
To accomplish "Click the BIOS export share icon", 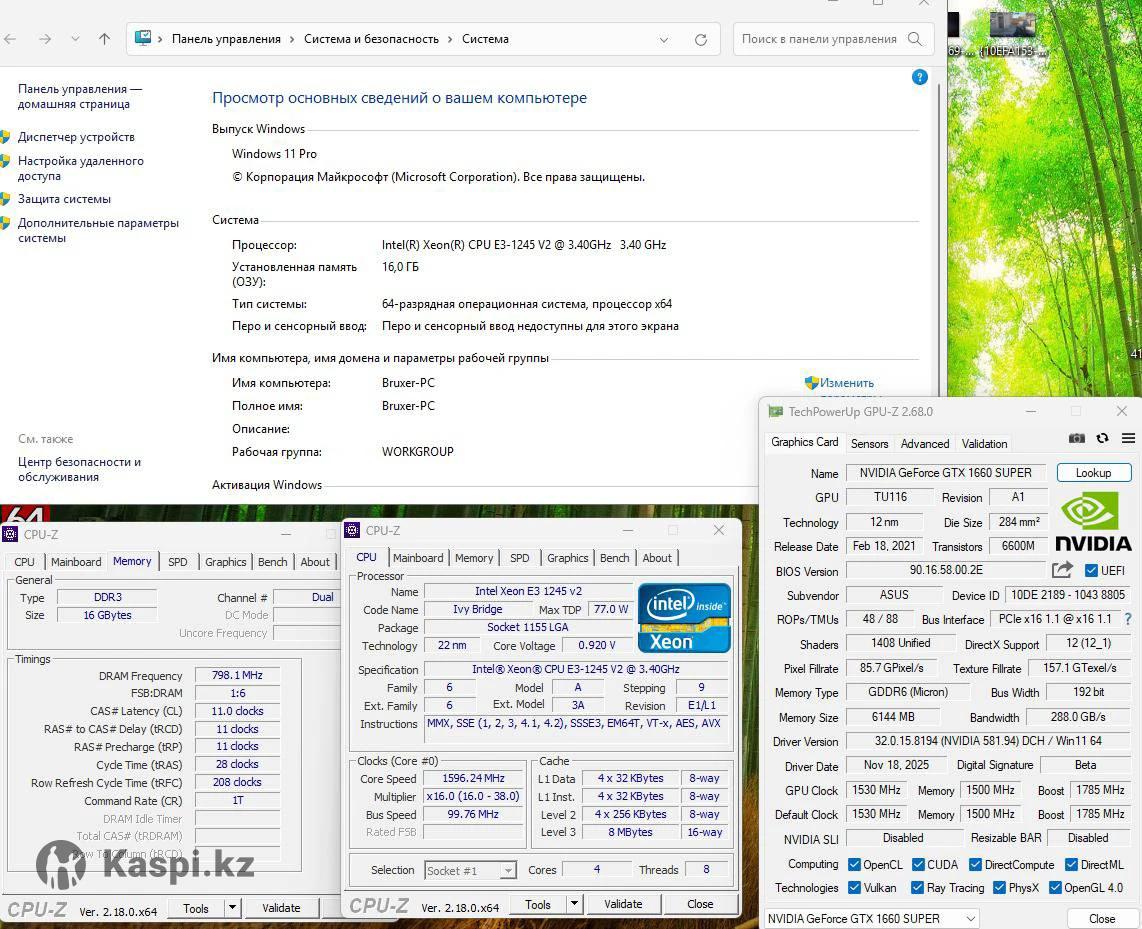I will click(x=1062, y=570).
